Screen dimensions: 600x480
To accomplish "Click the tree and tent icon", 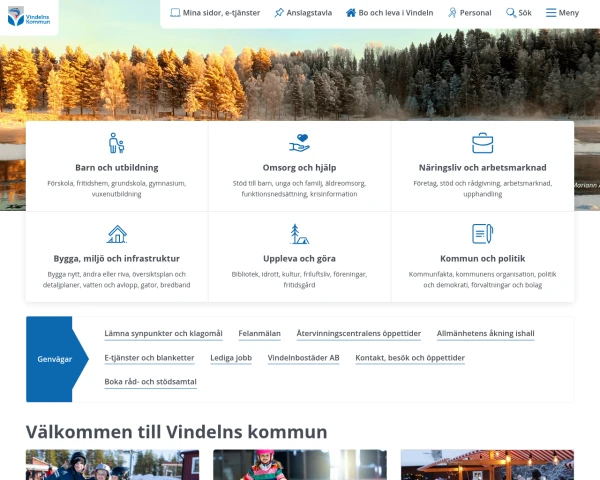I will click(299, 234).
